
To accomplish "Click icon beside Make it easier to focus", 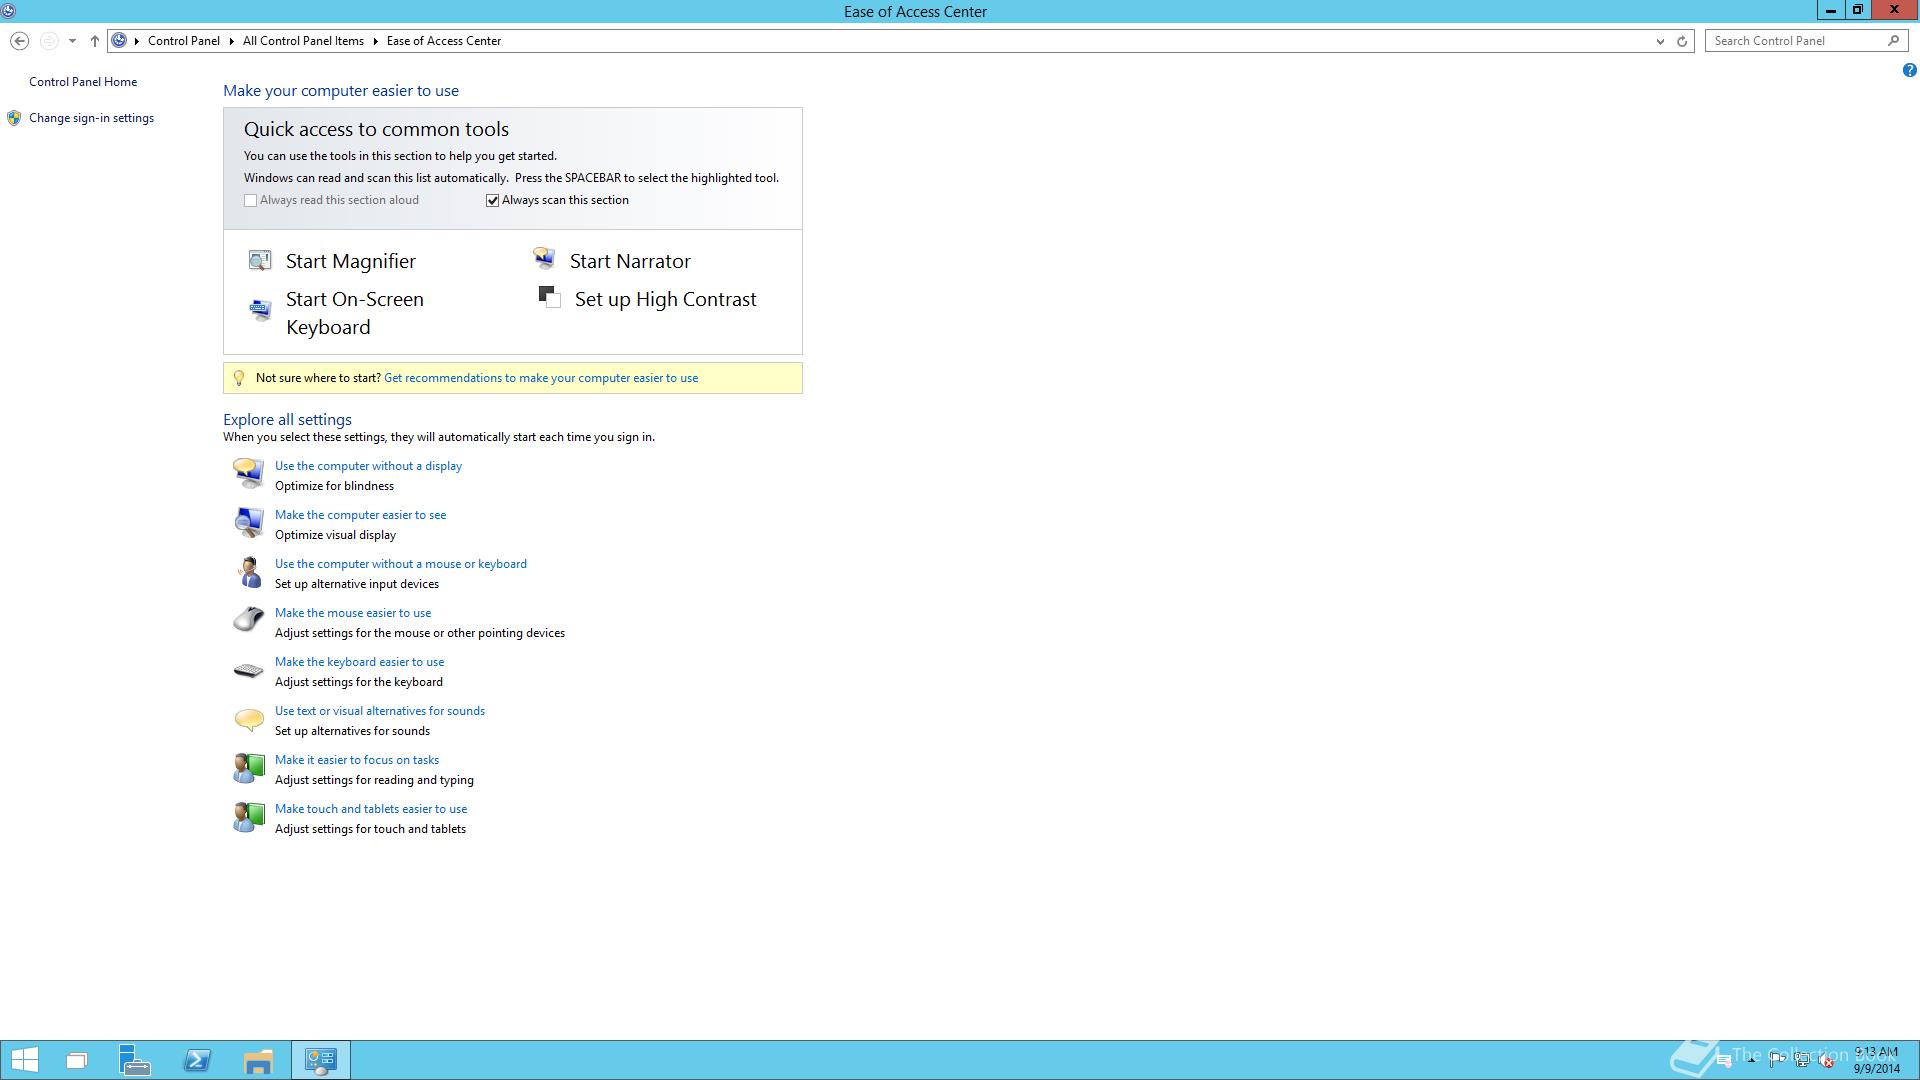I will [248, 768].
